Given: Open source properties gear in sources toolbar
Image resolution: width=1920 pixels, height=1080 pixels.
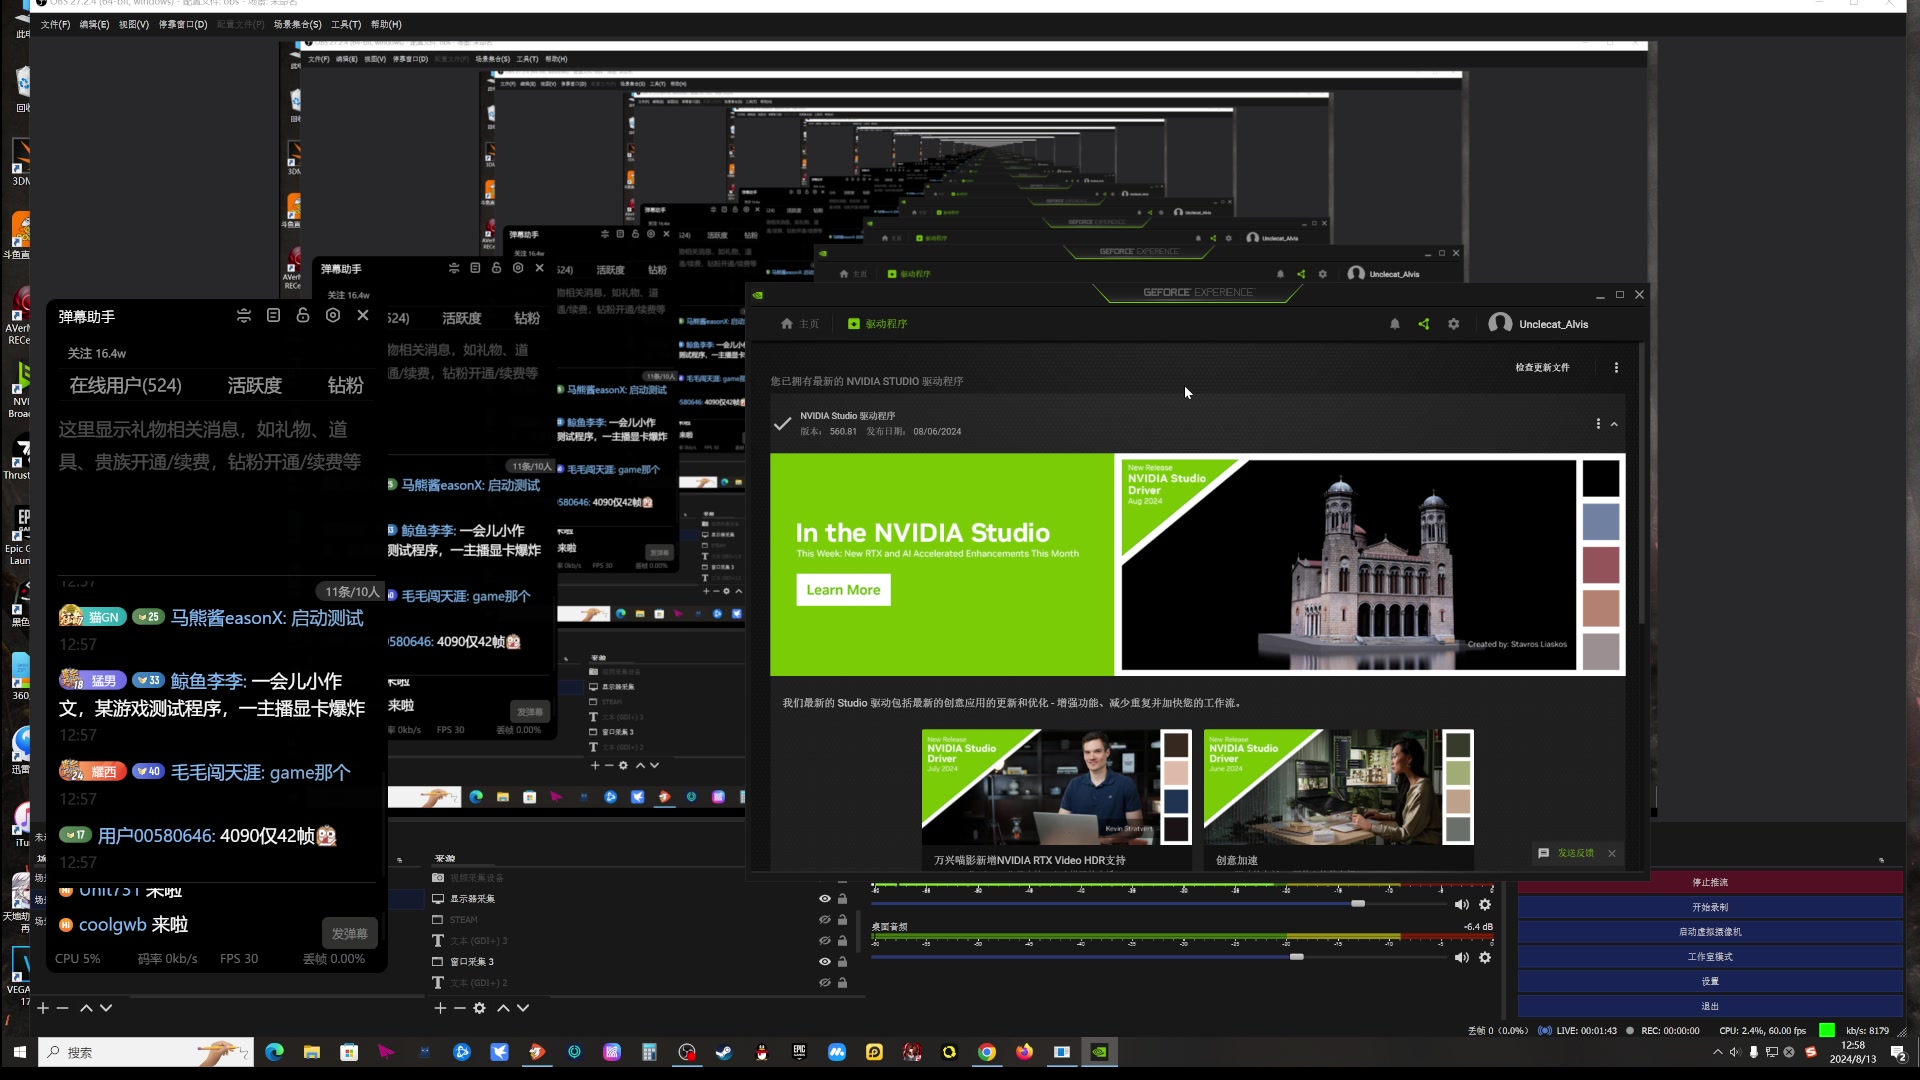Looking at the screenshot, I should (480, 1008).
